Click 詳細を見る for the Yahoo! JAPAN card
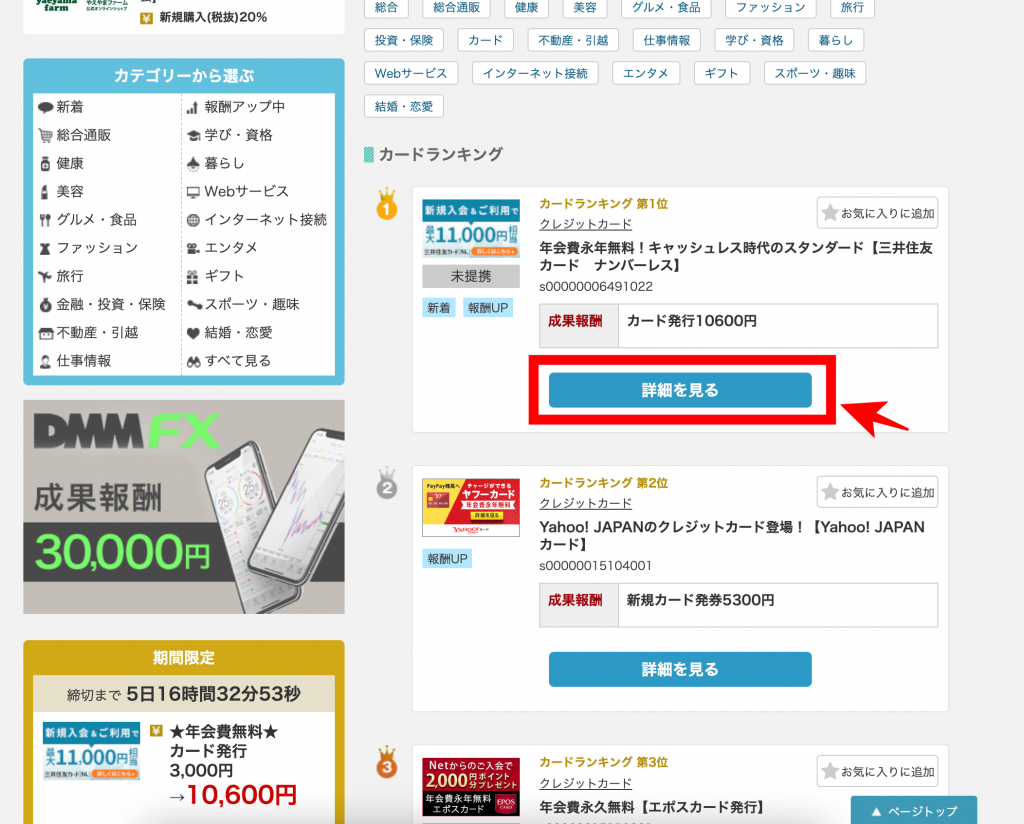Screen dimensions: 1024x824 680,669
